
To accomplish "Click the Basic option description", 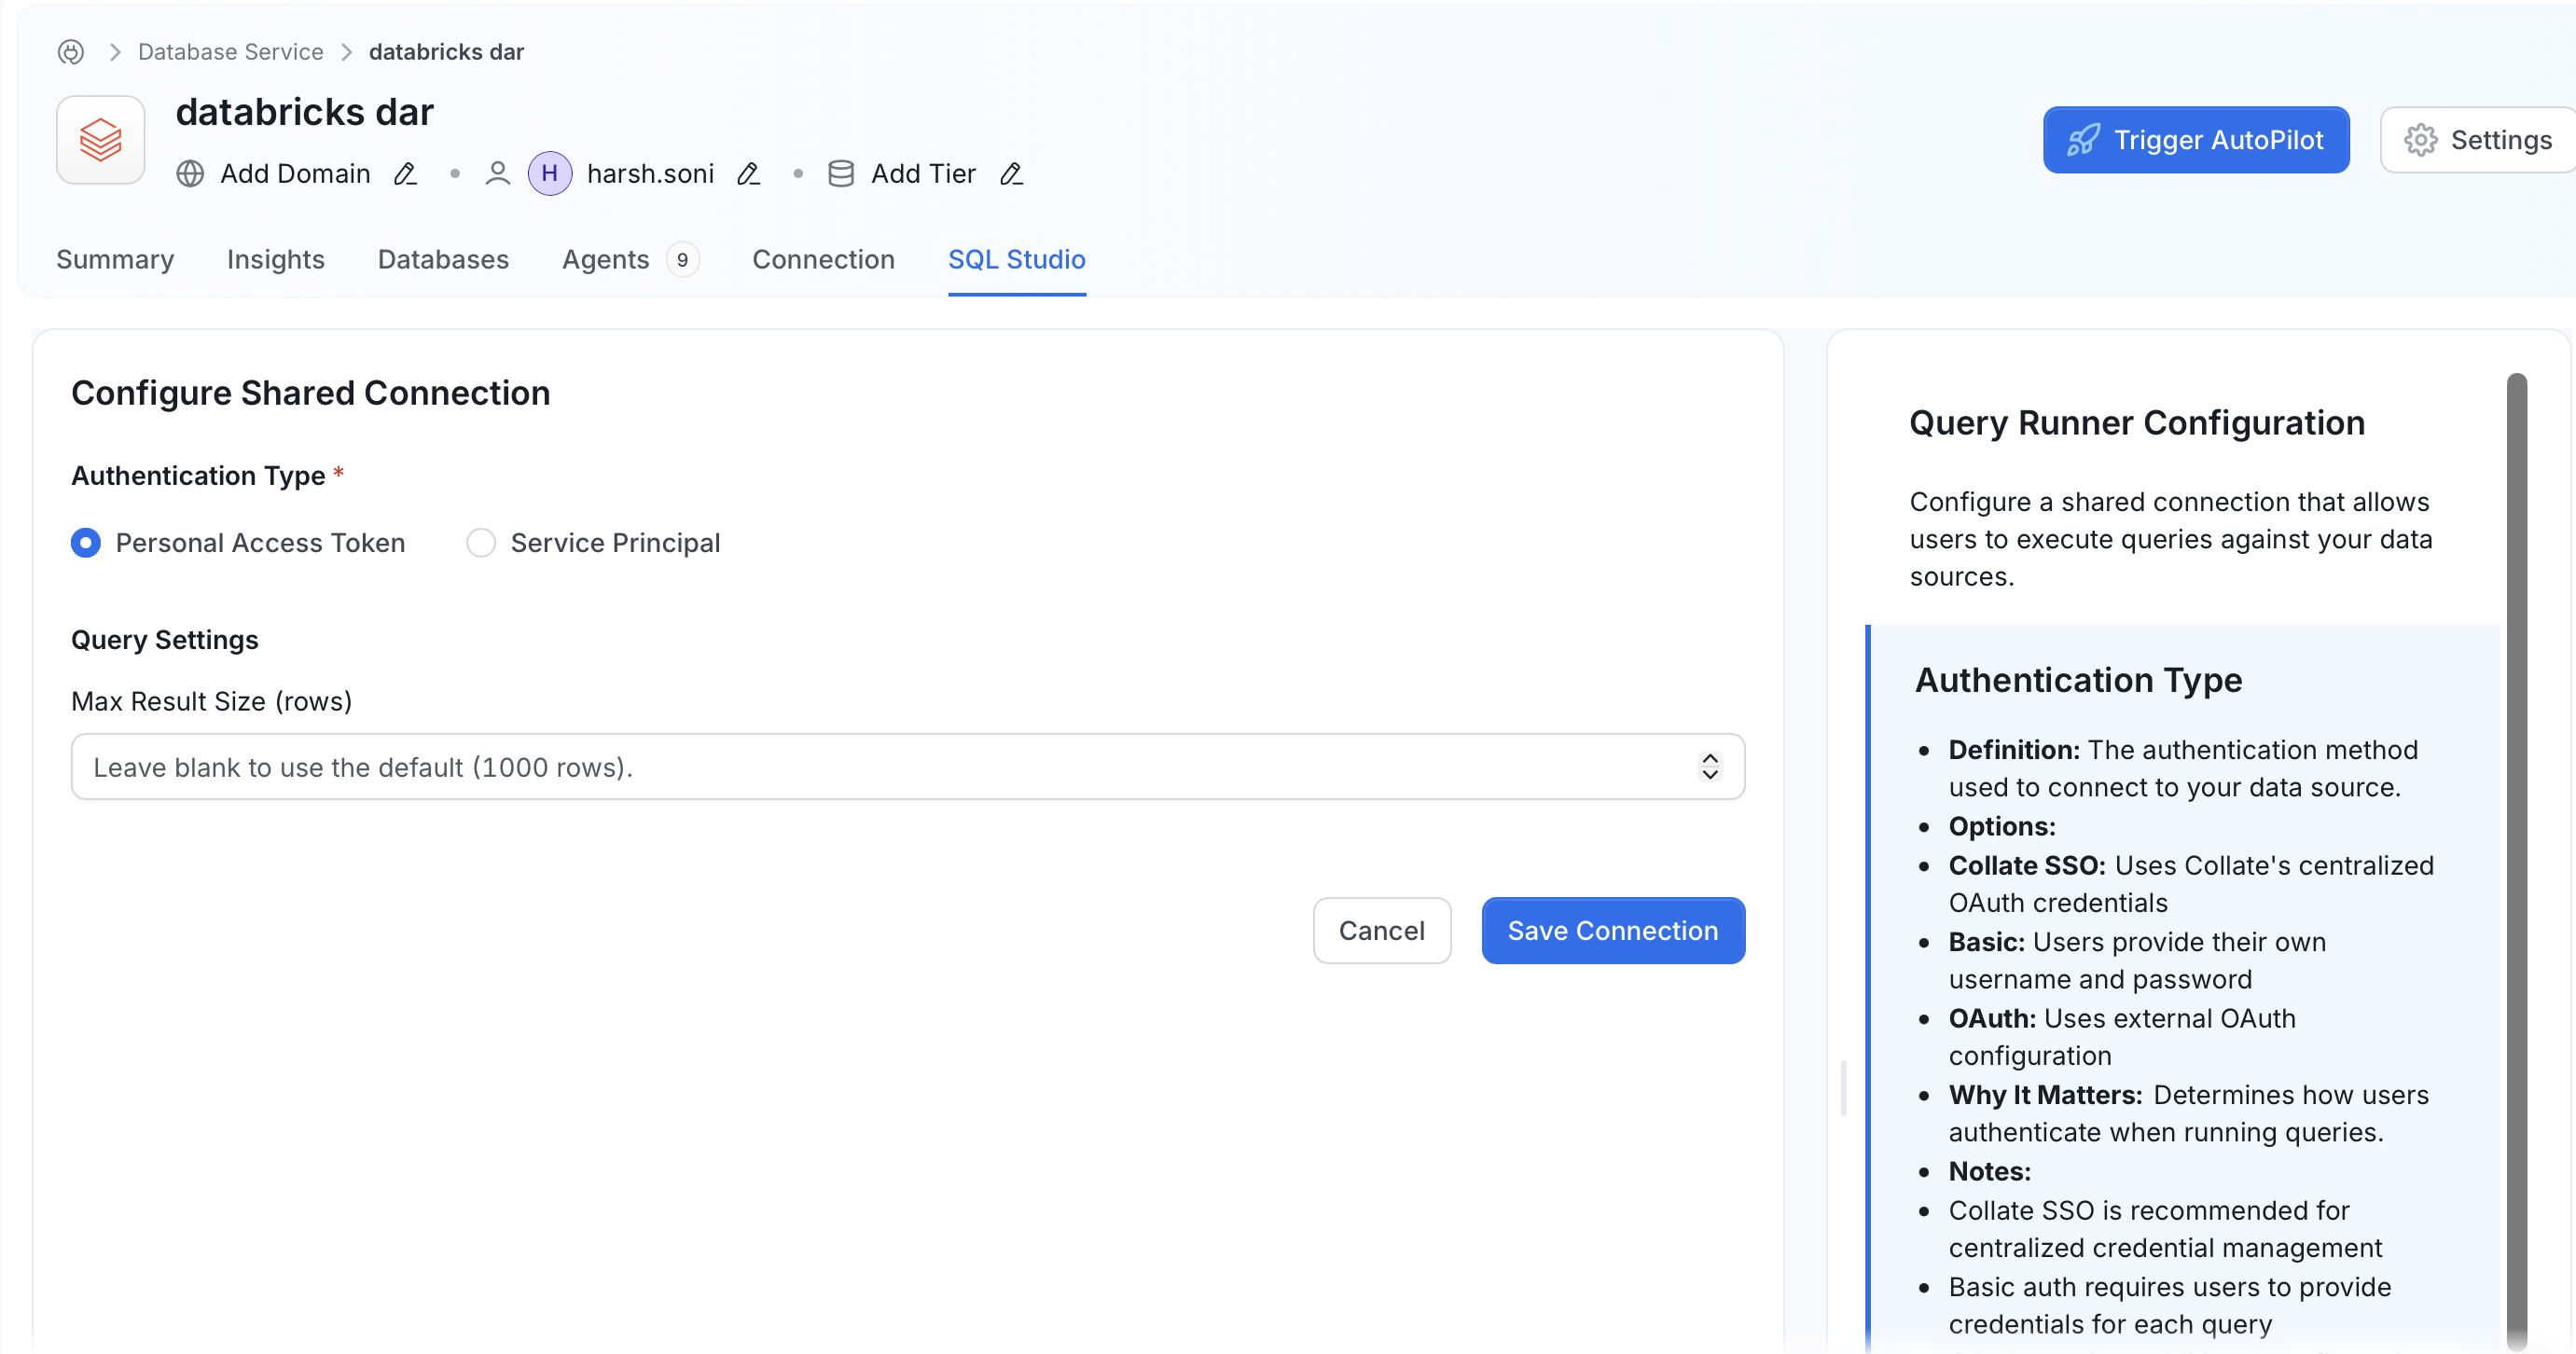I will [2137, 961].
